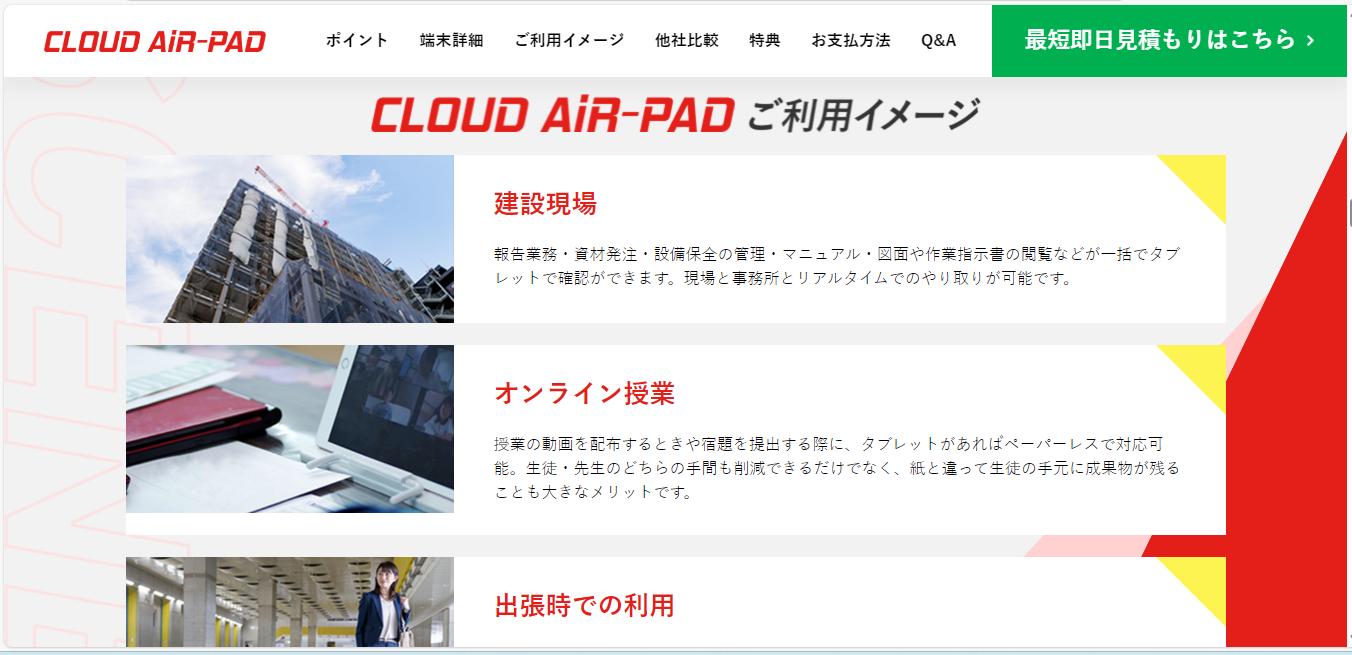Click the 出張時での利用 heading

(x=584, y=606)
